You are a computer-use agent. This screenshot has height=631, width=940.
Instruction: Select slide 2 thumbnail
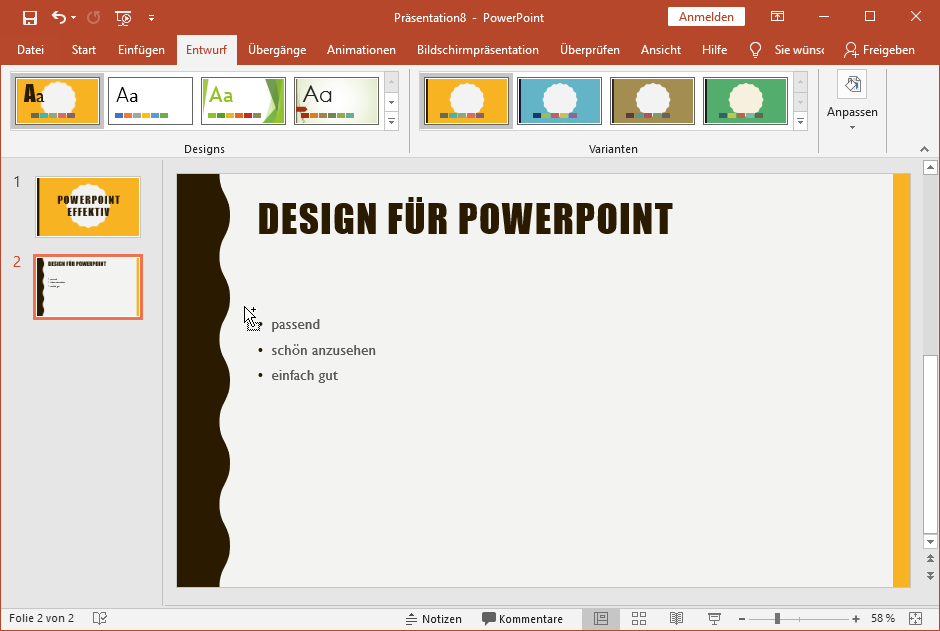88,287
